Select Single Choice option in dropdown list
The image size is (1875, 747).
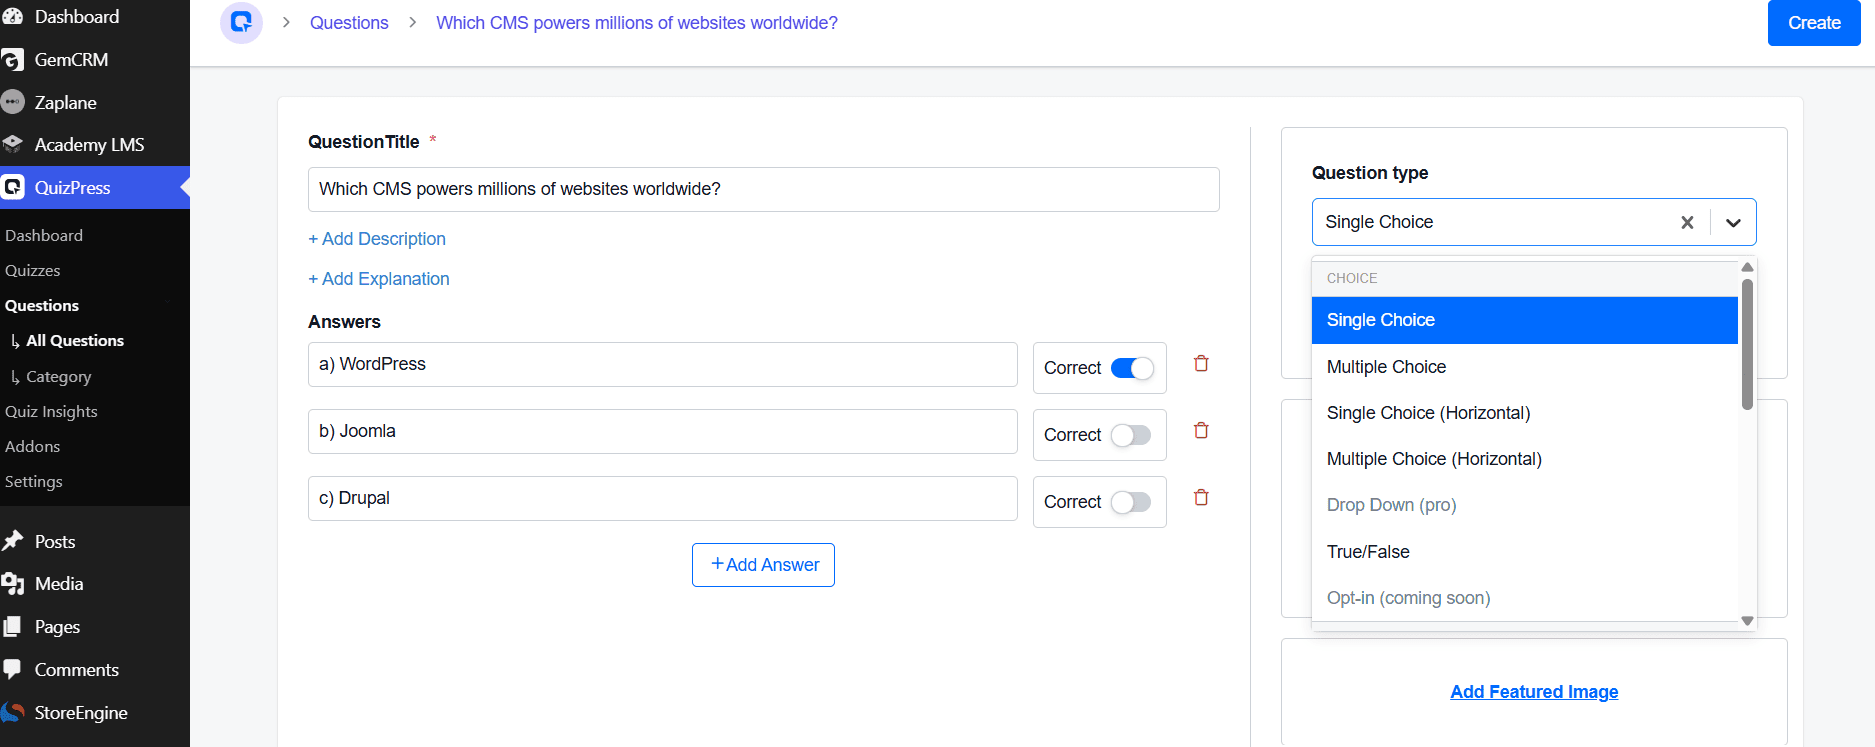[x=1525, y=320]
